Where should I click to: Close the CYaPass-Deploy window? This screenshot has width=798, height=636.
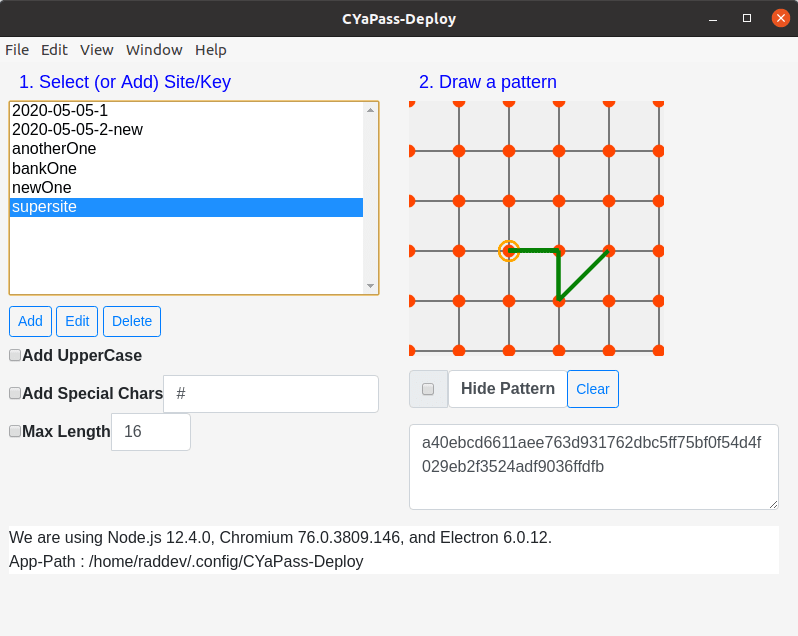pyautogui.click(x=780, y=18)
